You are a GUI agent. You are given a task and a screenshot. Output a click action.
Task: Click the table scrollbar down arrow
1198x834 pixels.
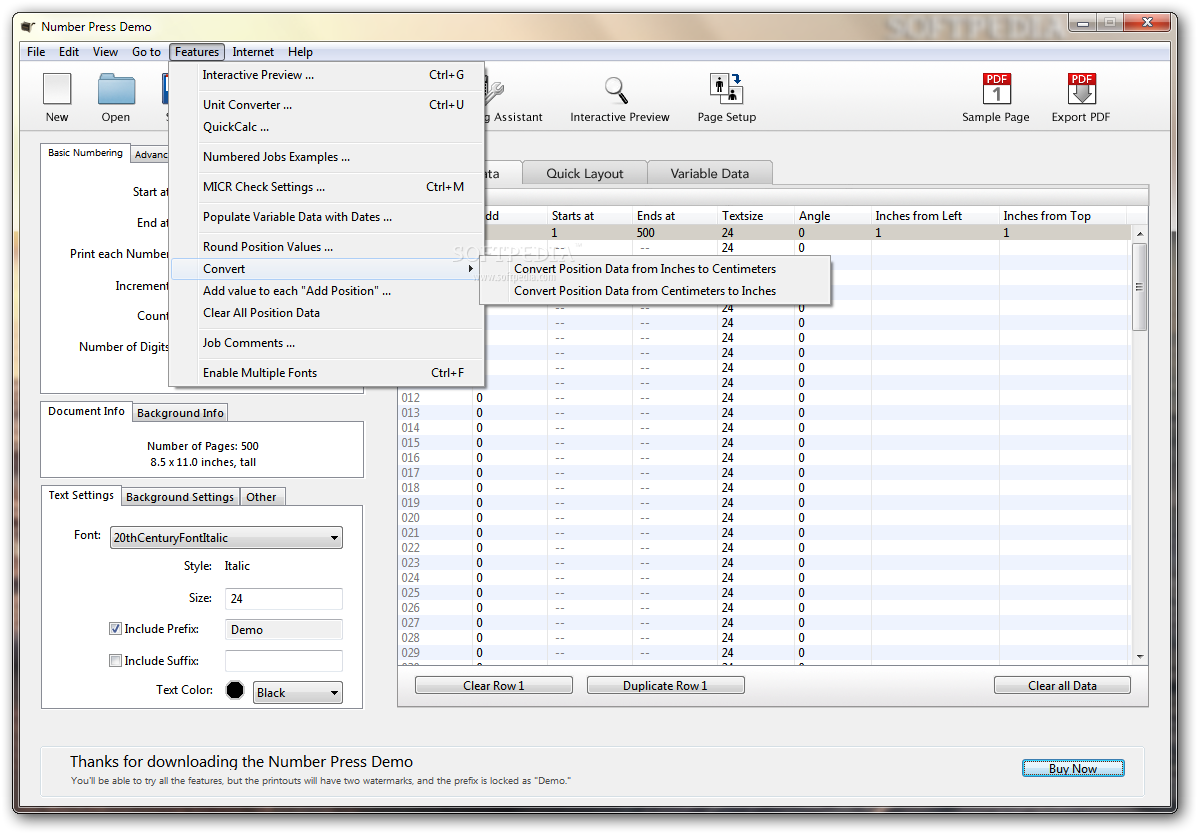coord(1140,656)
